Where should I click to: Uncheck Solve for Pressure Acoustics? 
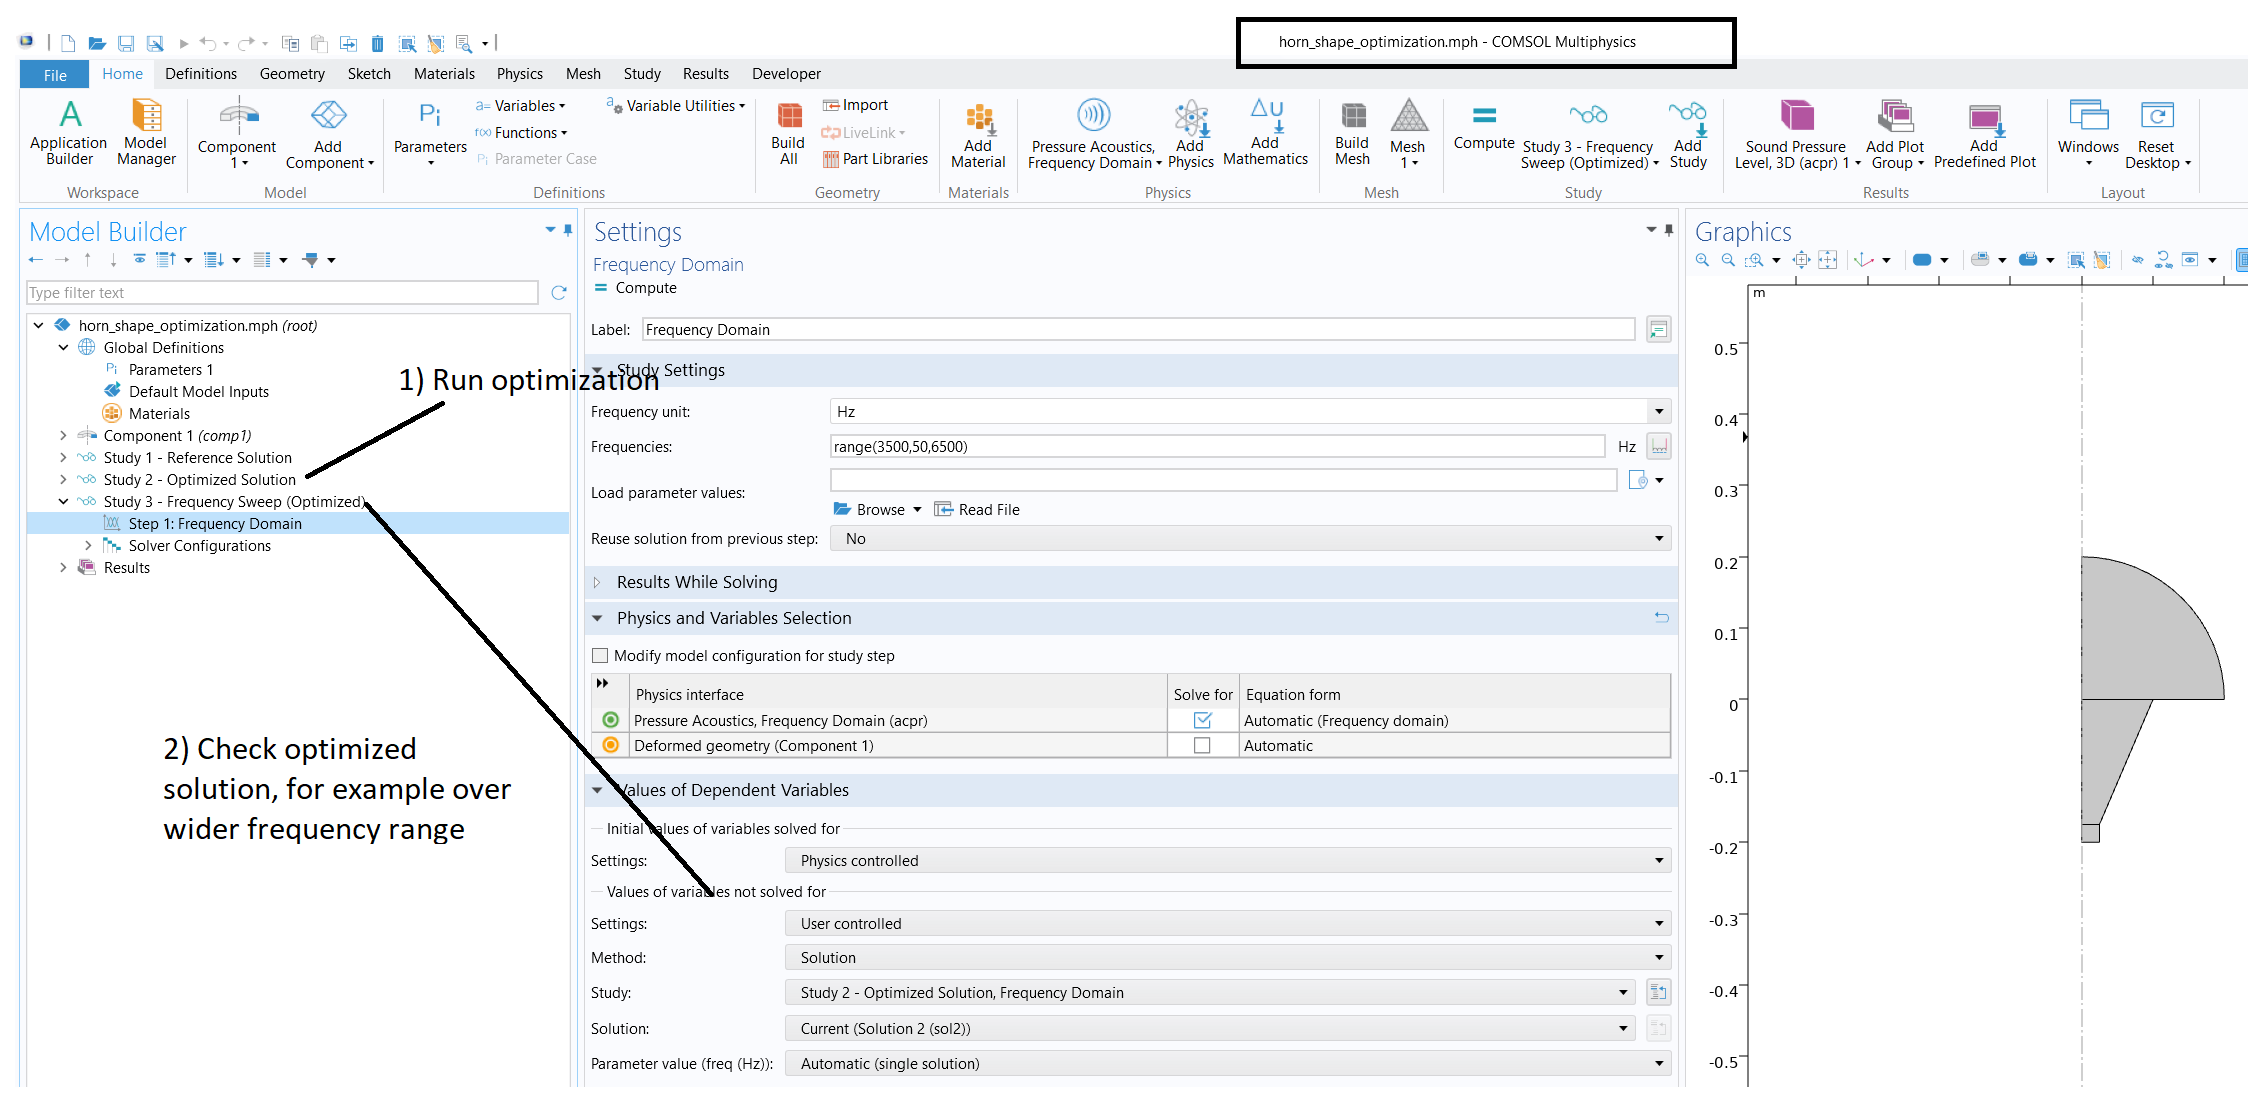click(1202, 720)
